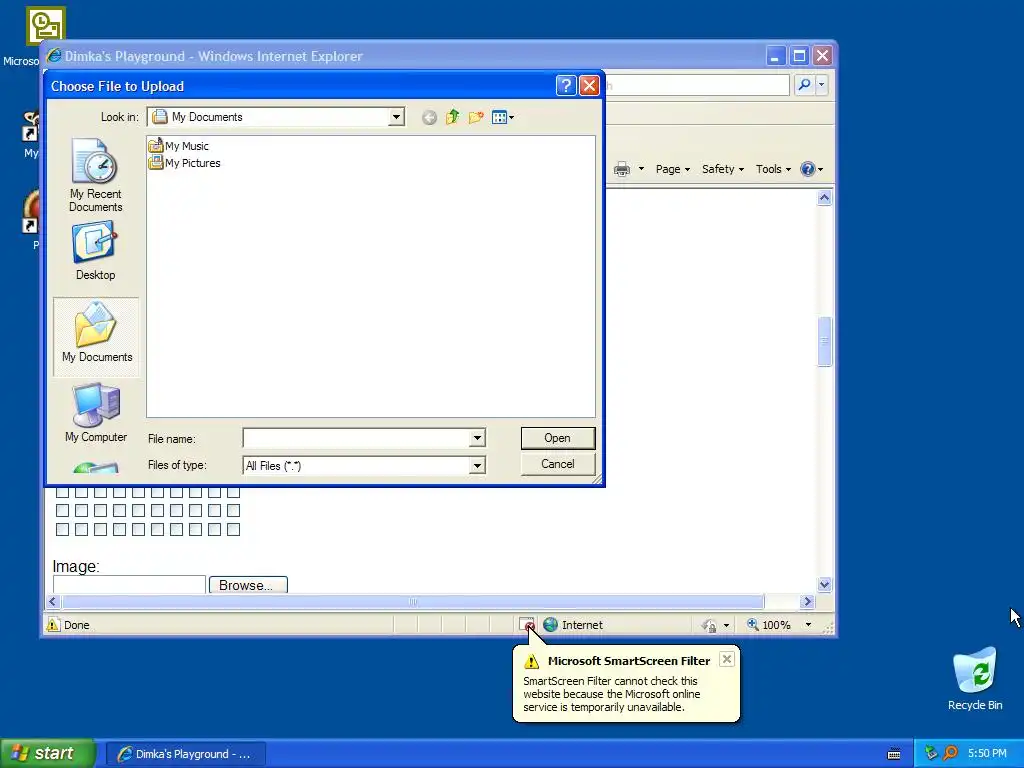Image resolution: width=1024 pixels, height=768 pixels.
Task: Click the dialog Help question mark button
Action: tap(566, 86)
